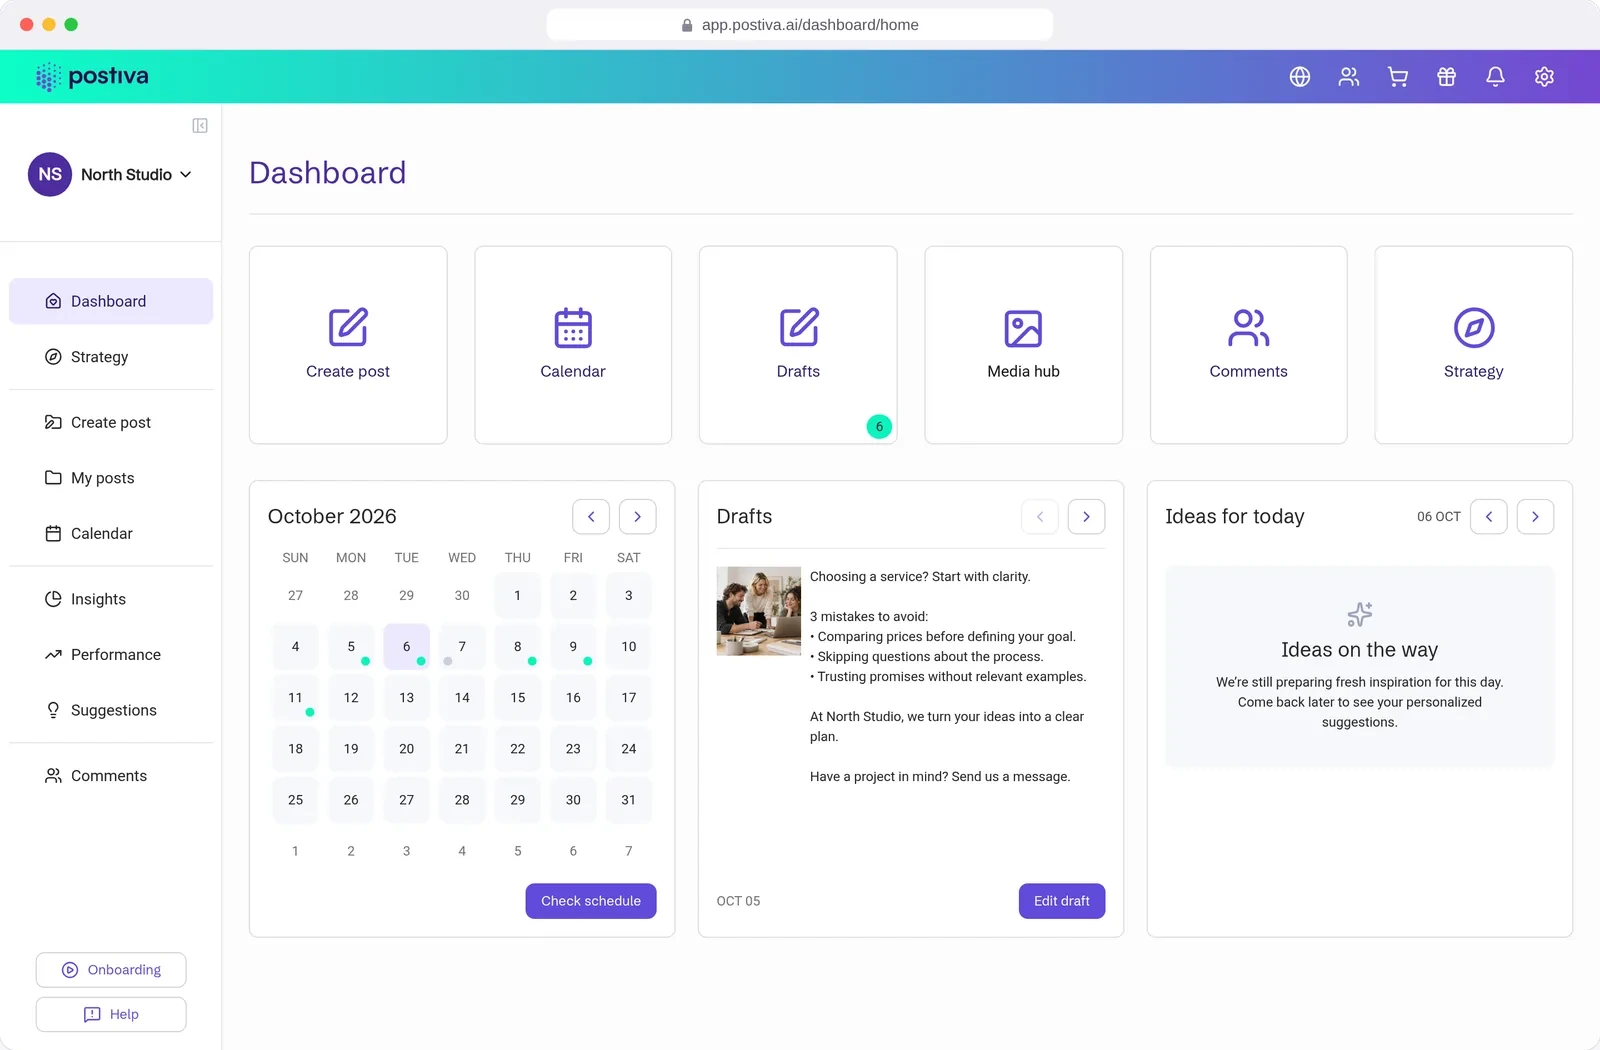Click the NS workspace avatar
Image resolution: width=1600 pixels, height=1050 pixels.
click(50, 174)
